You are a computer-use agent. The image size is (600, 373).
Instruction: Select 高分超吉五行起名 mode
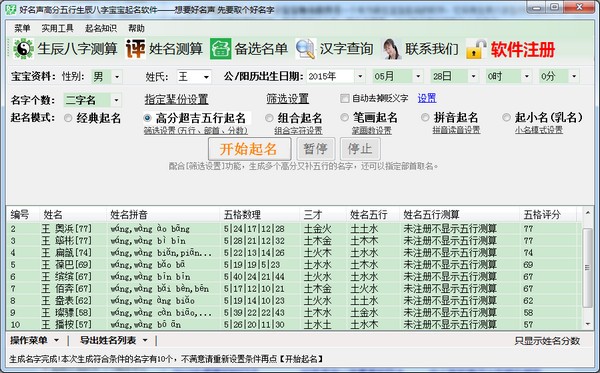(147, 118)
